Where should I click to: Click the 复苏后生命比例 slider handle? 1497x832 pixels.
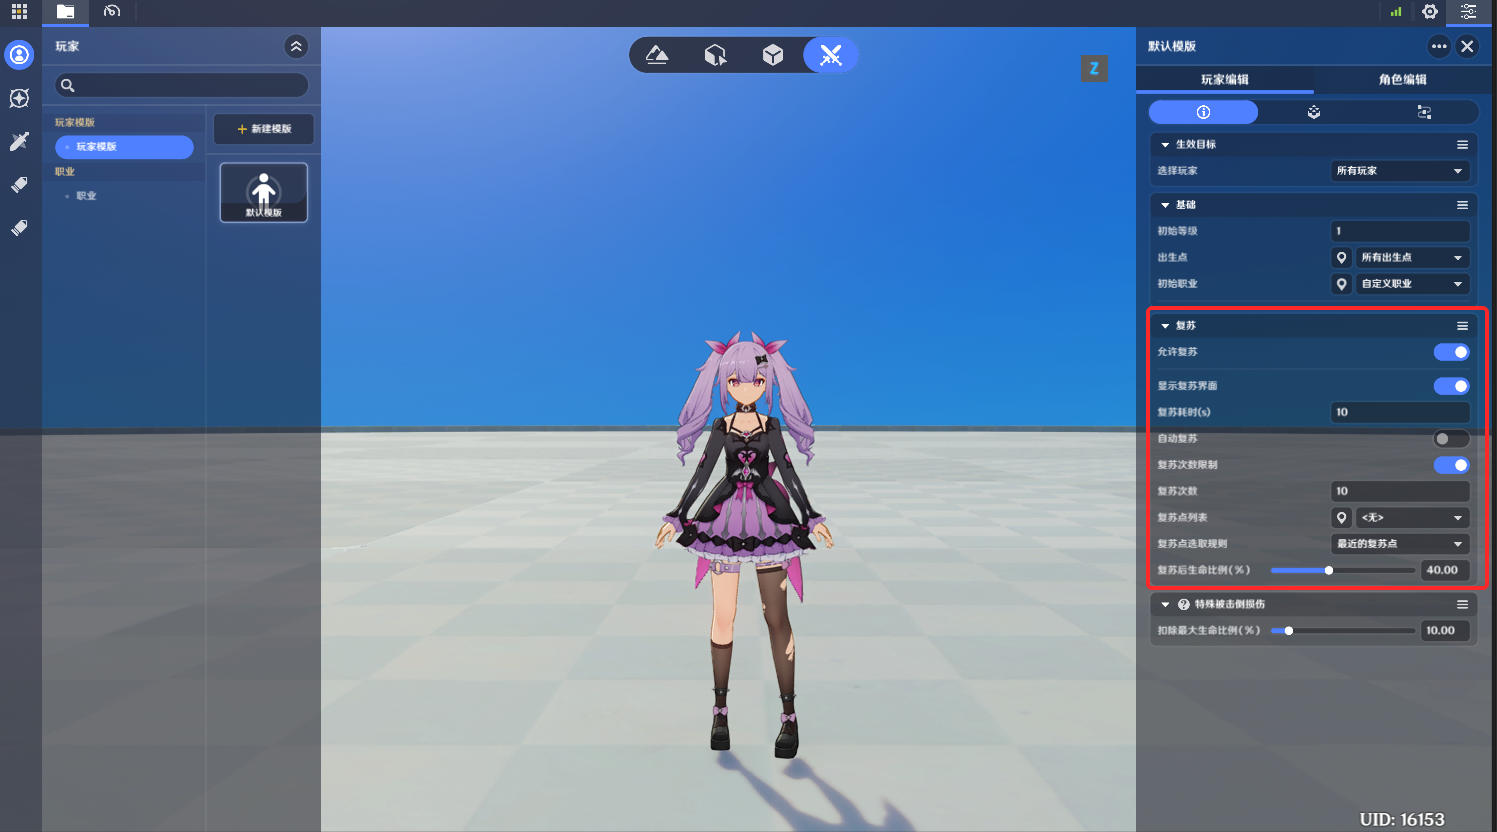click(1329, 571)
